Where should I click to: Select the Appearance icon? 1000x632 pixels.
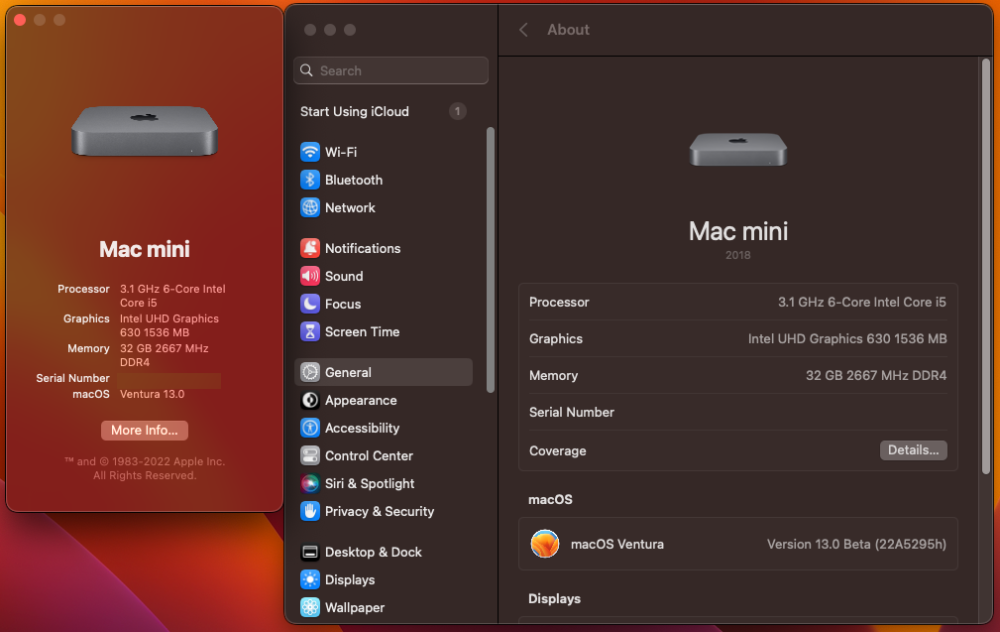pos(310,400)
